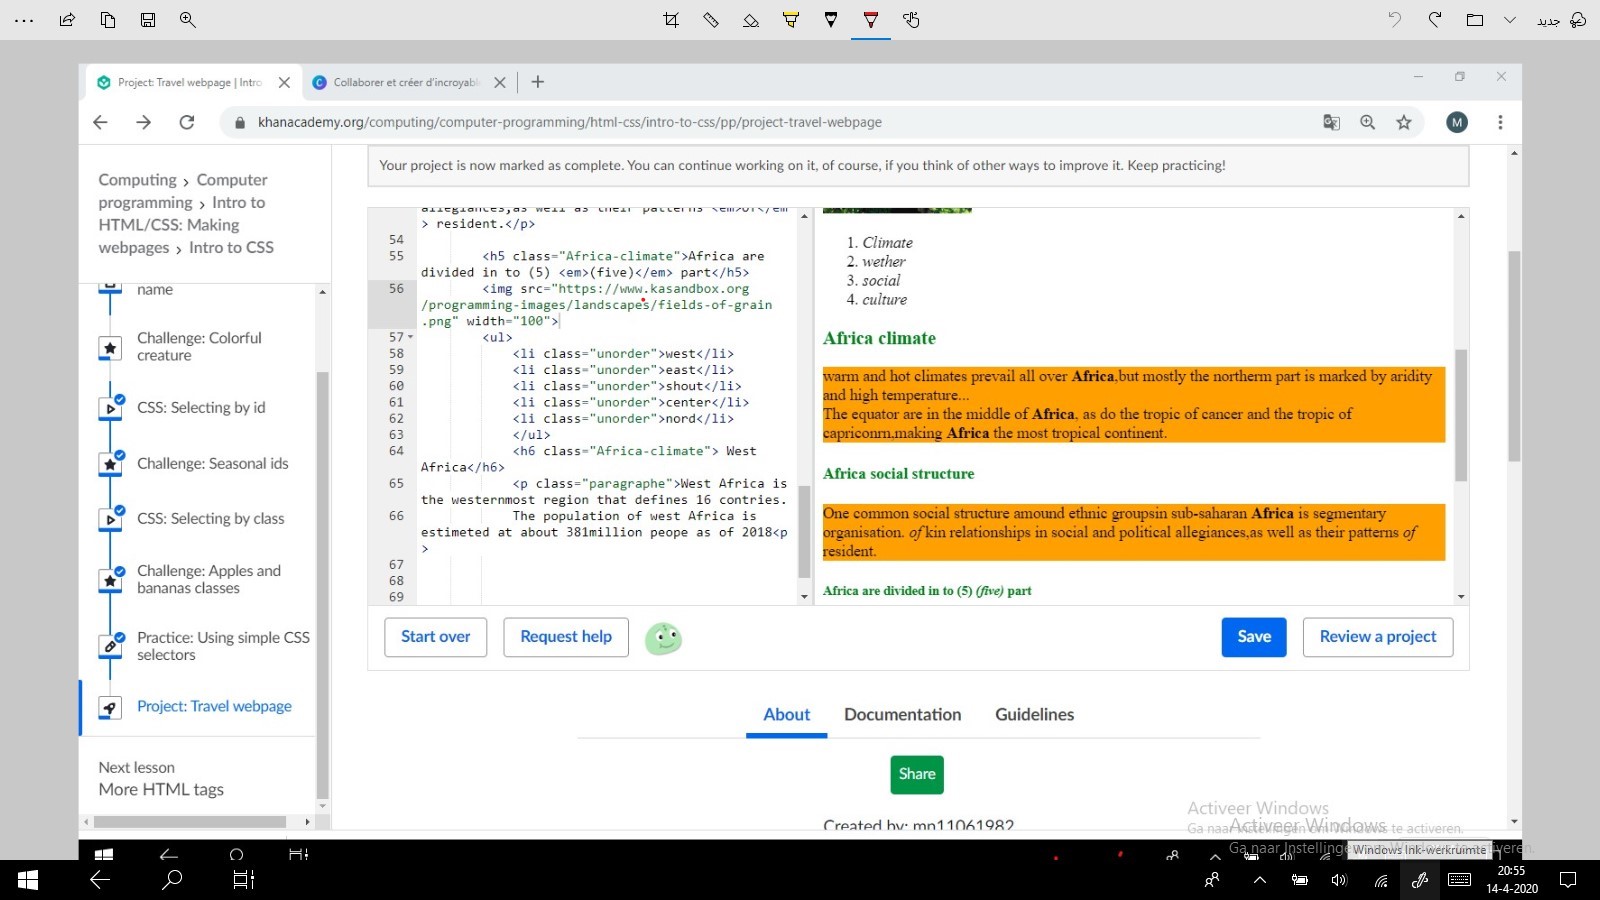
Task: Click the save floppy disk icon
Action: point(148,20)
